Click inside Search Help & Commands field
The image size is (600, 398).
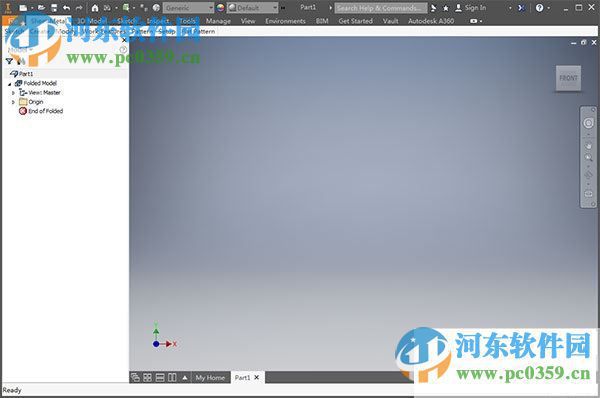click(x=381, y=8)
